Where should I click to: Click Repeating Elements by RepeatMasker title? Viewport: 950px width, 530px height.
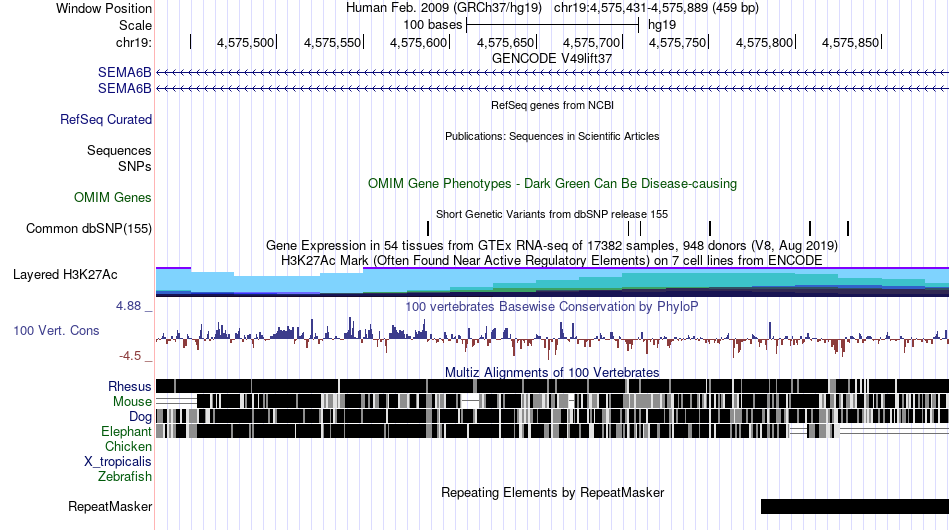coord(552,492)
